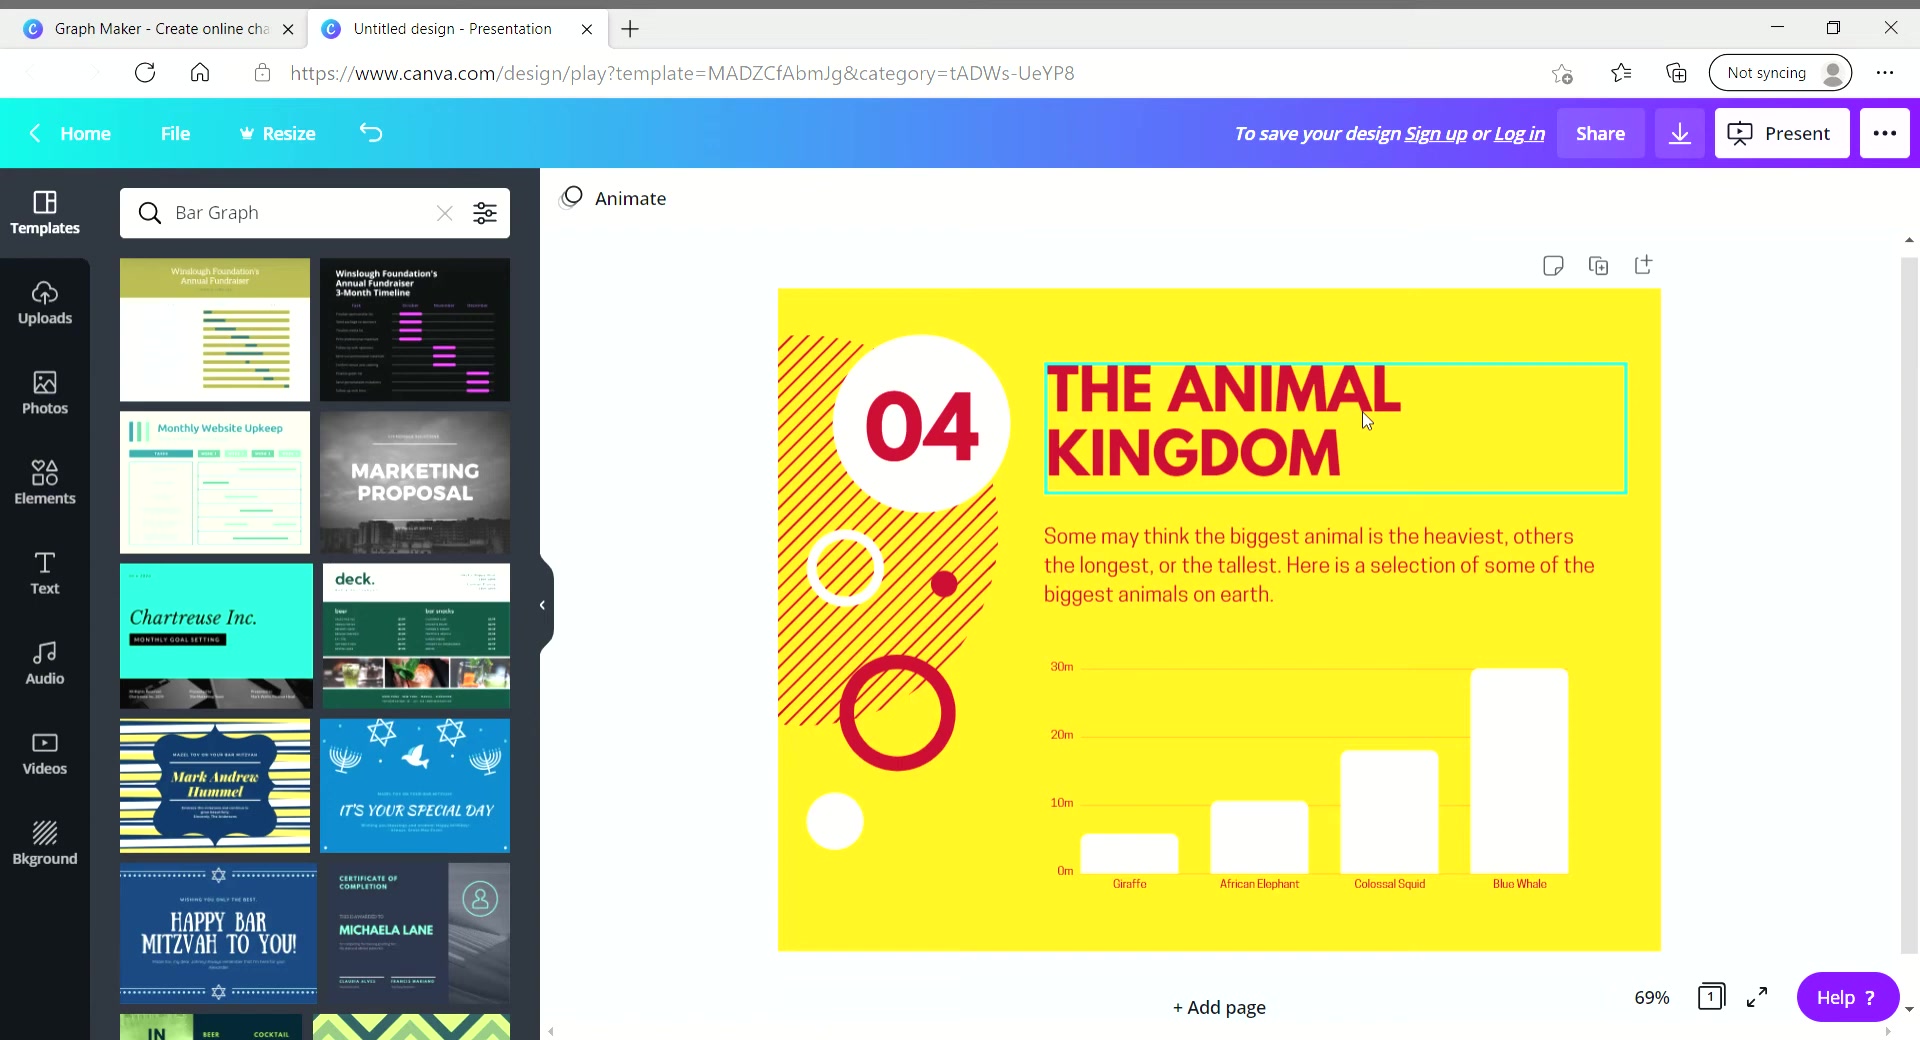This screenshot has height=1040, width=1920.
Task: Enter fullscreen mode with arrows icon
Action: point(1757,997)
